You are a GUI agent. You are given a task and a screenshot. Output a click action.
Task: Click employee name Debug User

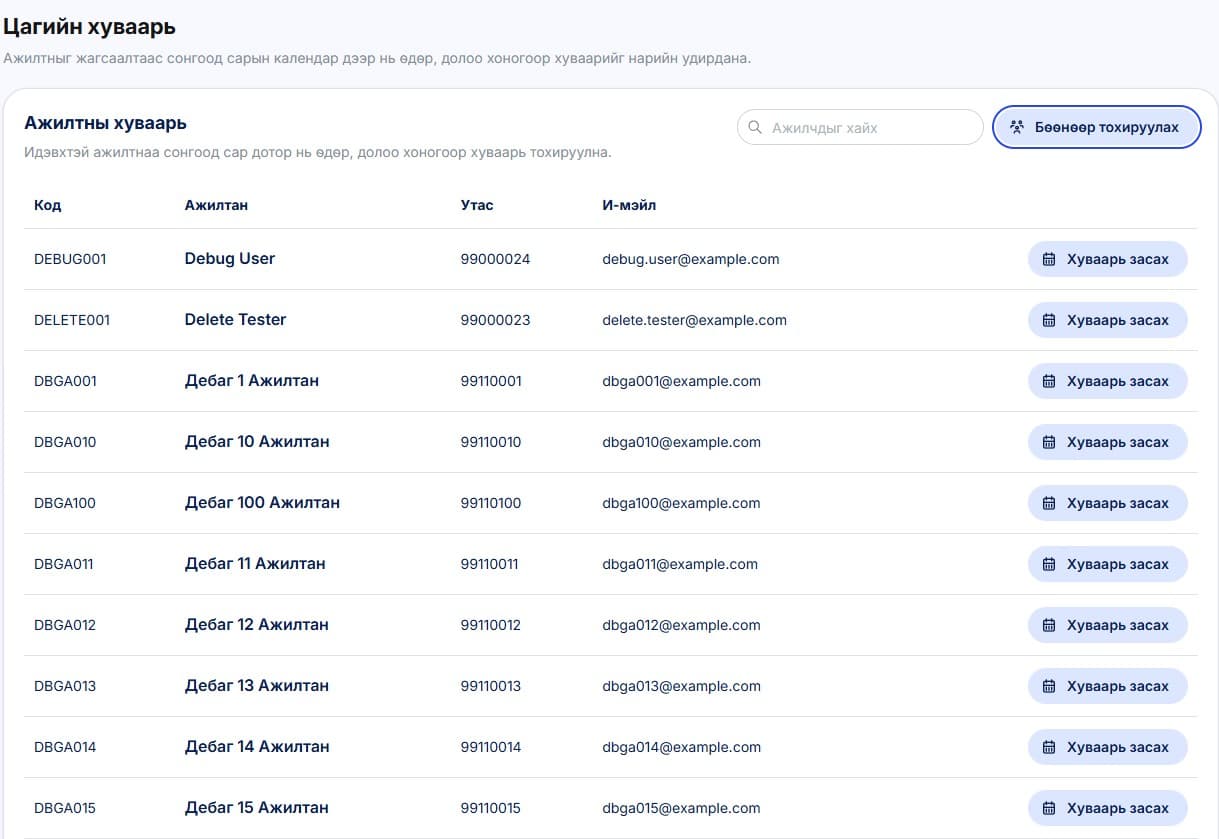tap(230, 259)
